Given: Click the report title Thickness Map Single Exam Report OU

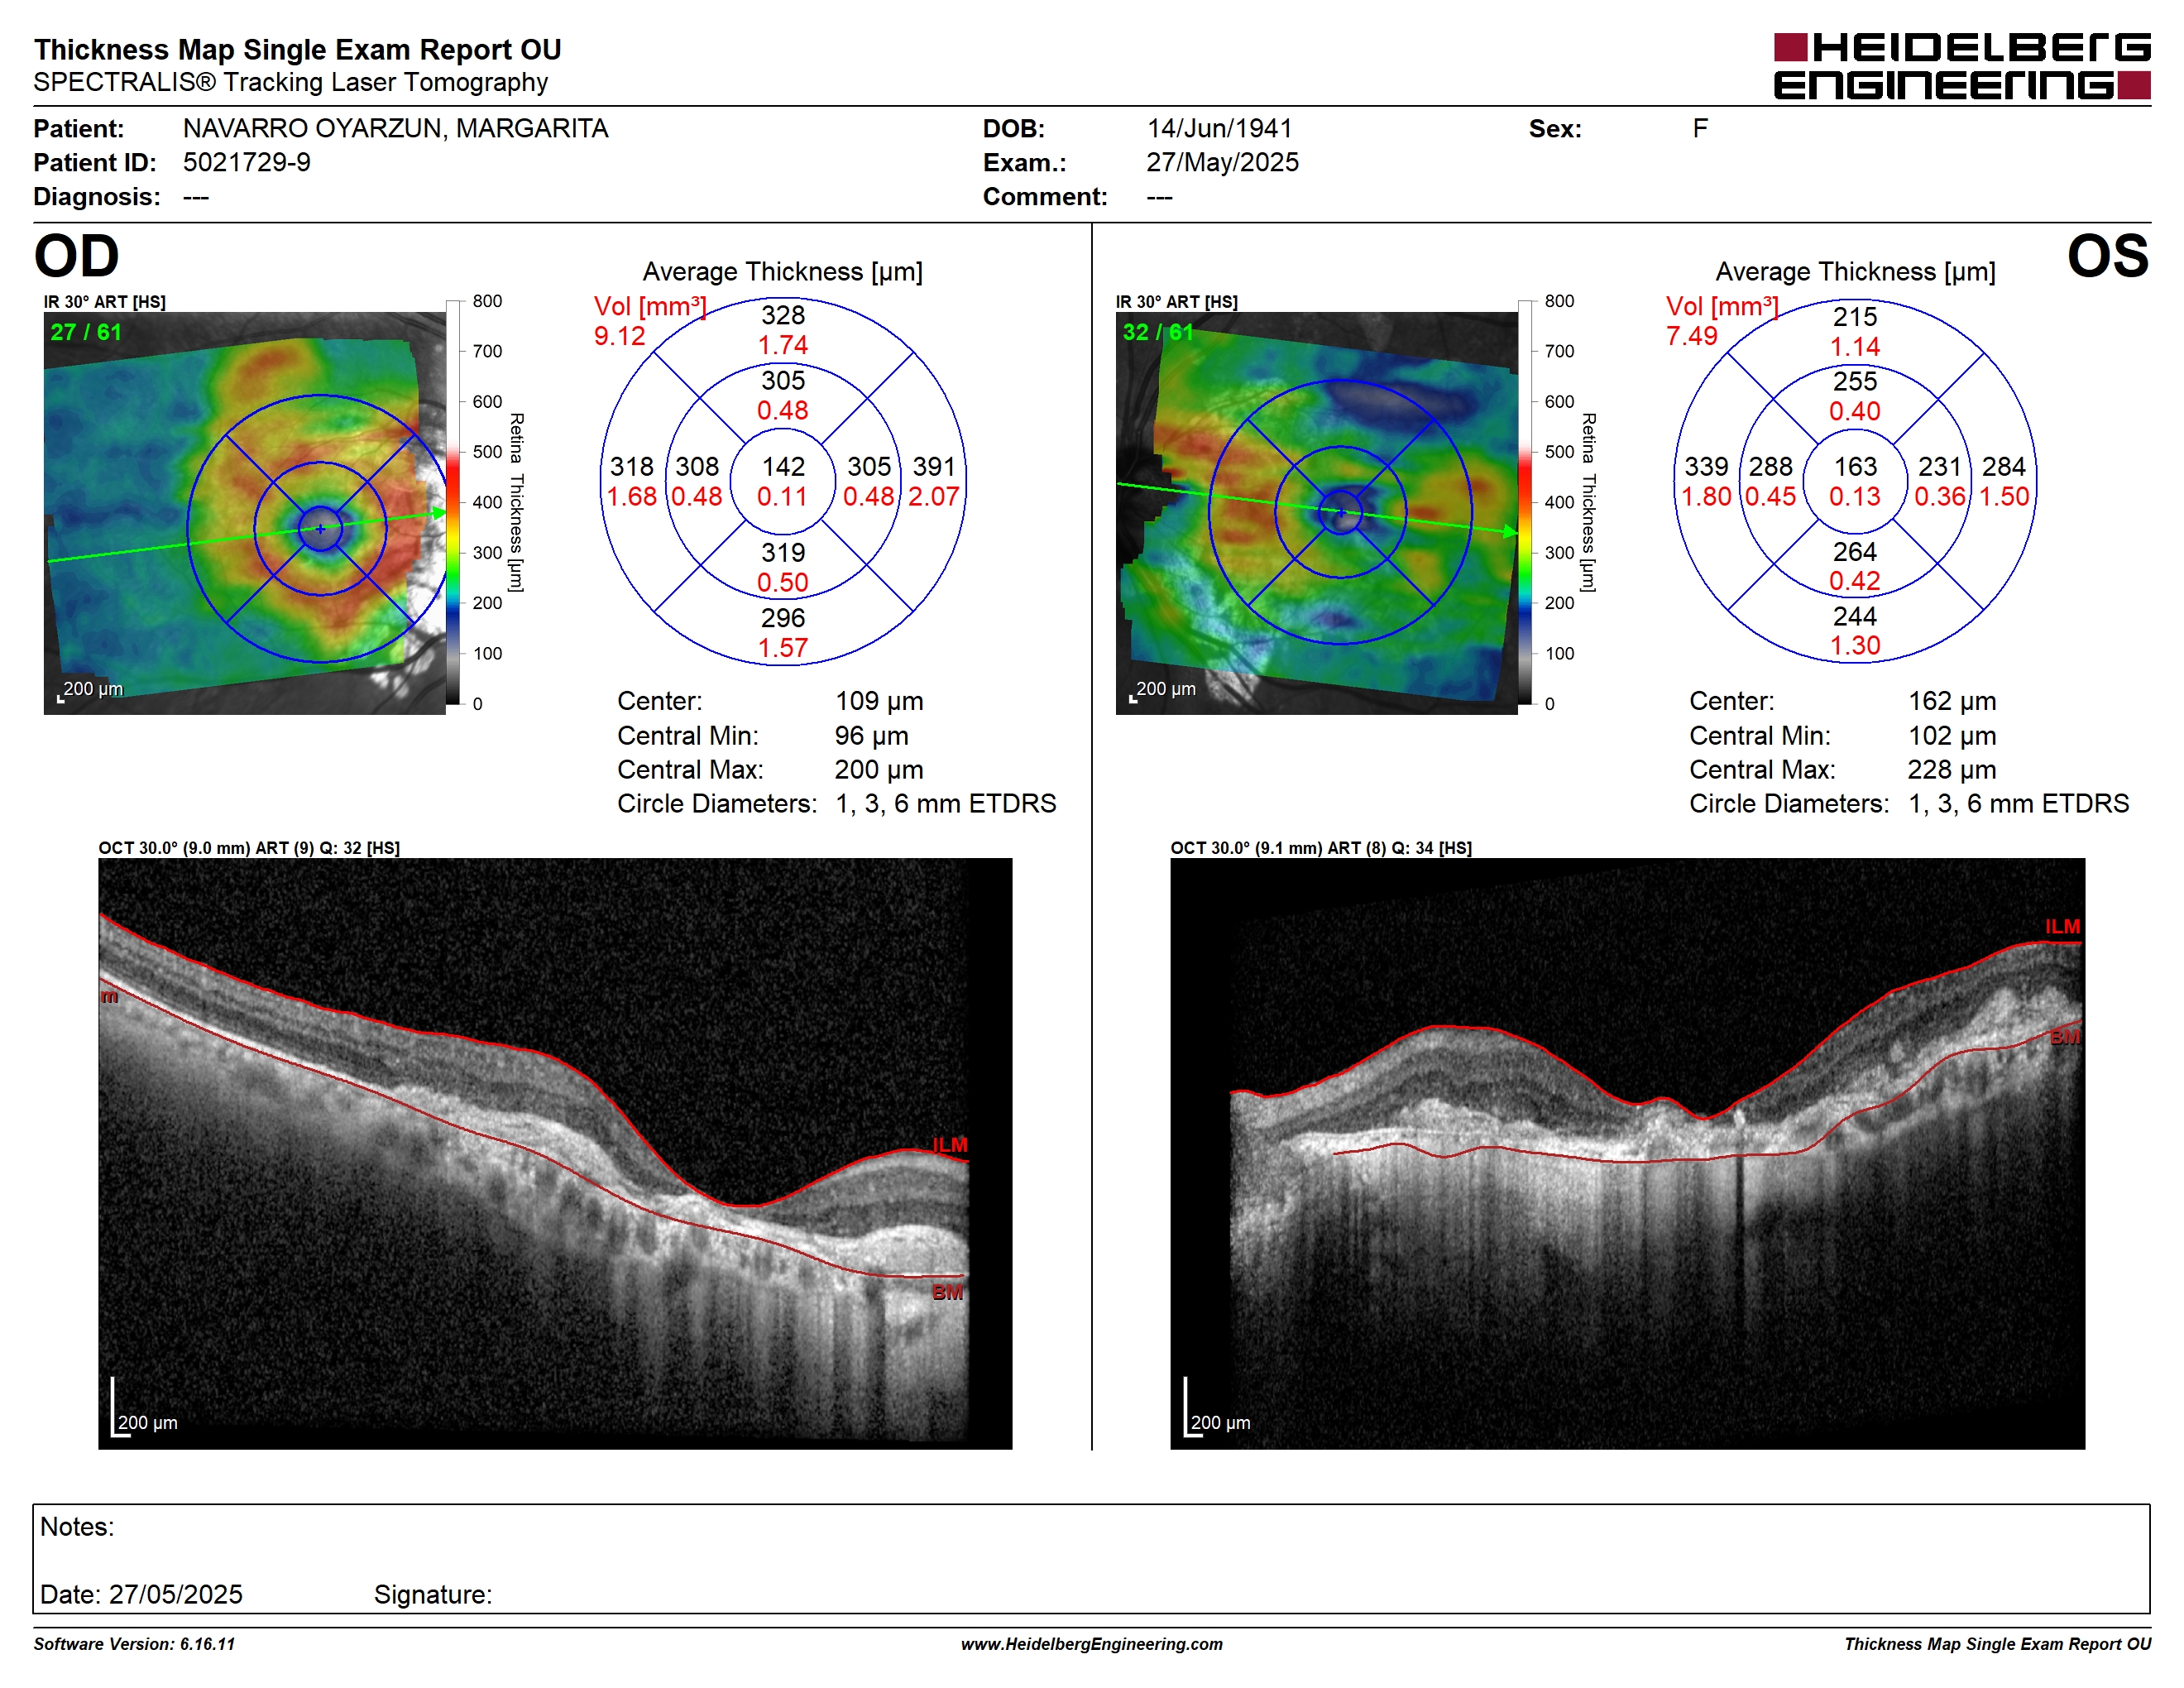Looking at the screenshot, I should tap(298, 50).
